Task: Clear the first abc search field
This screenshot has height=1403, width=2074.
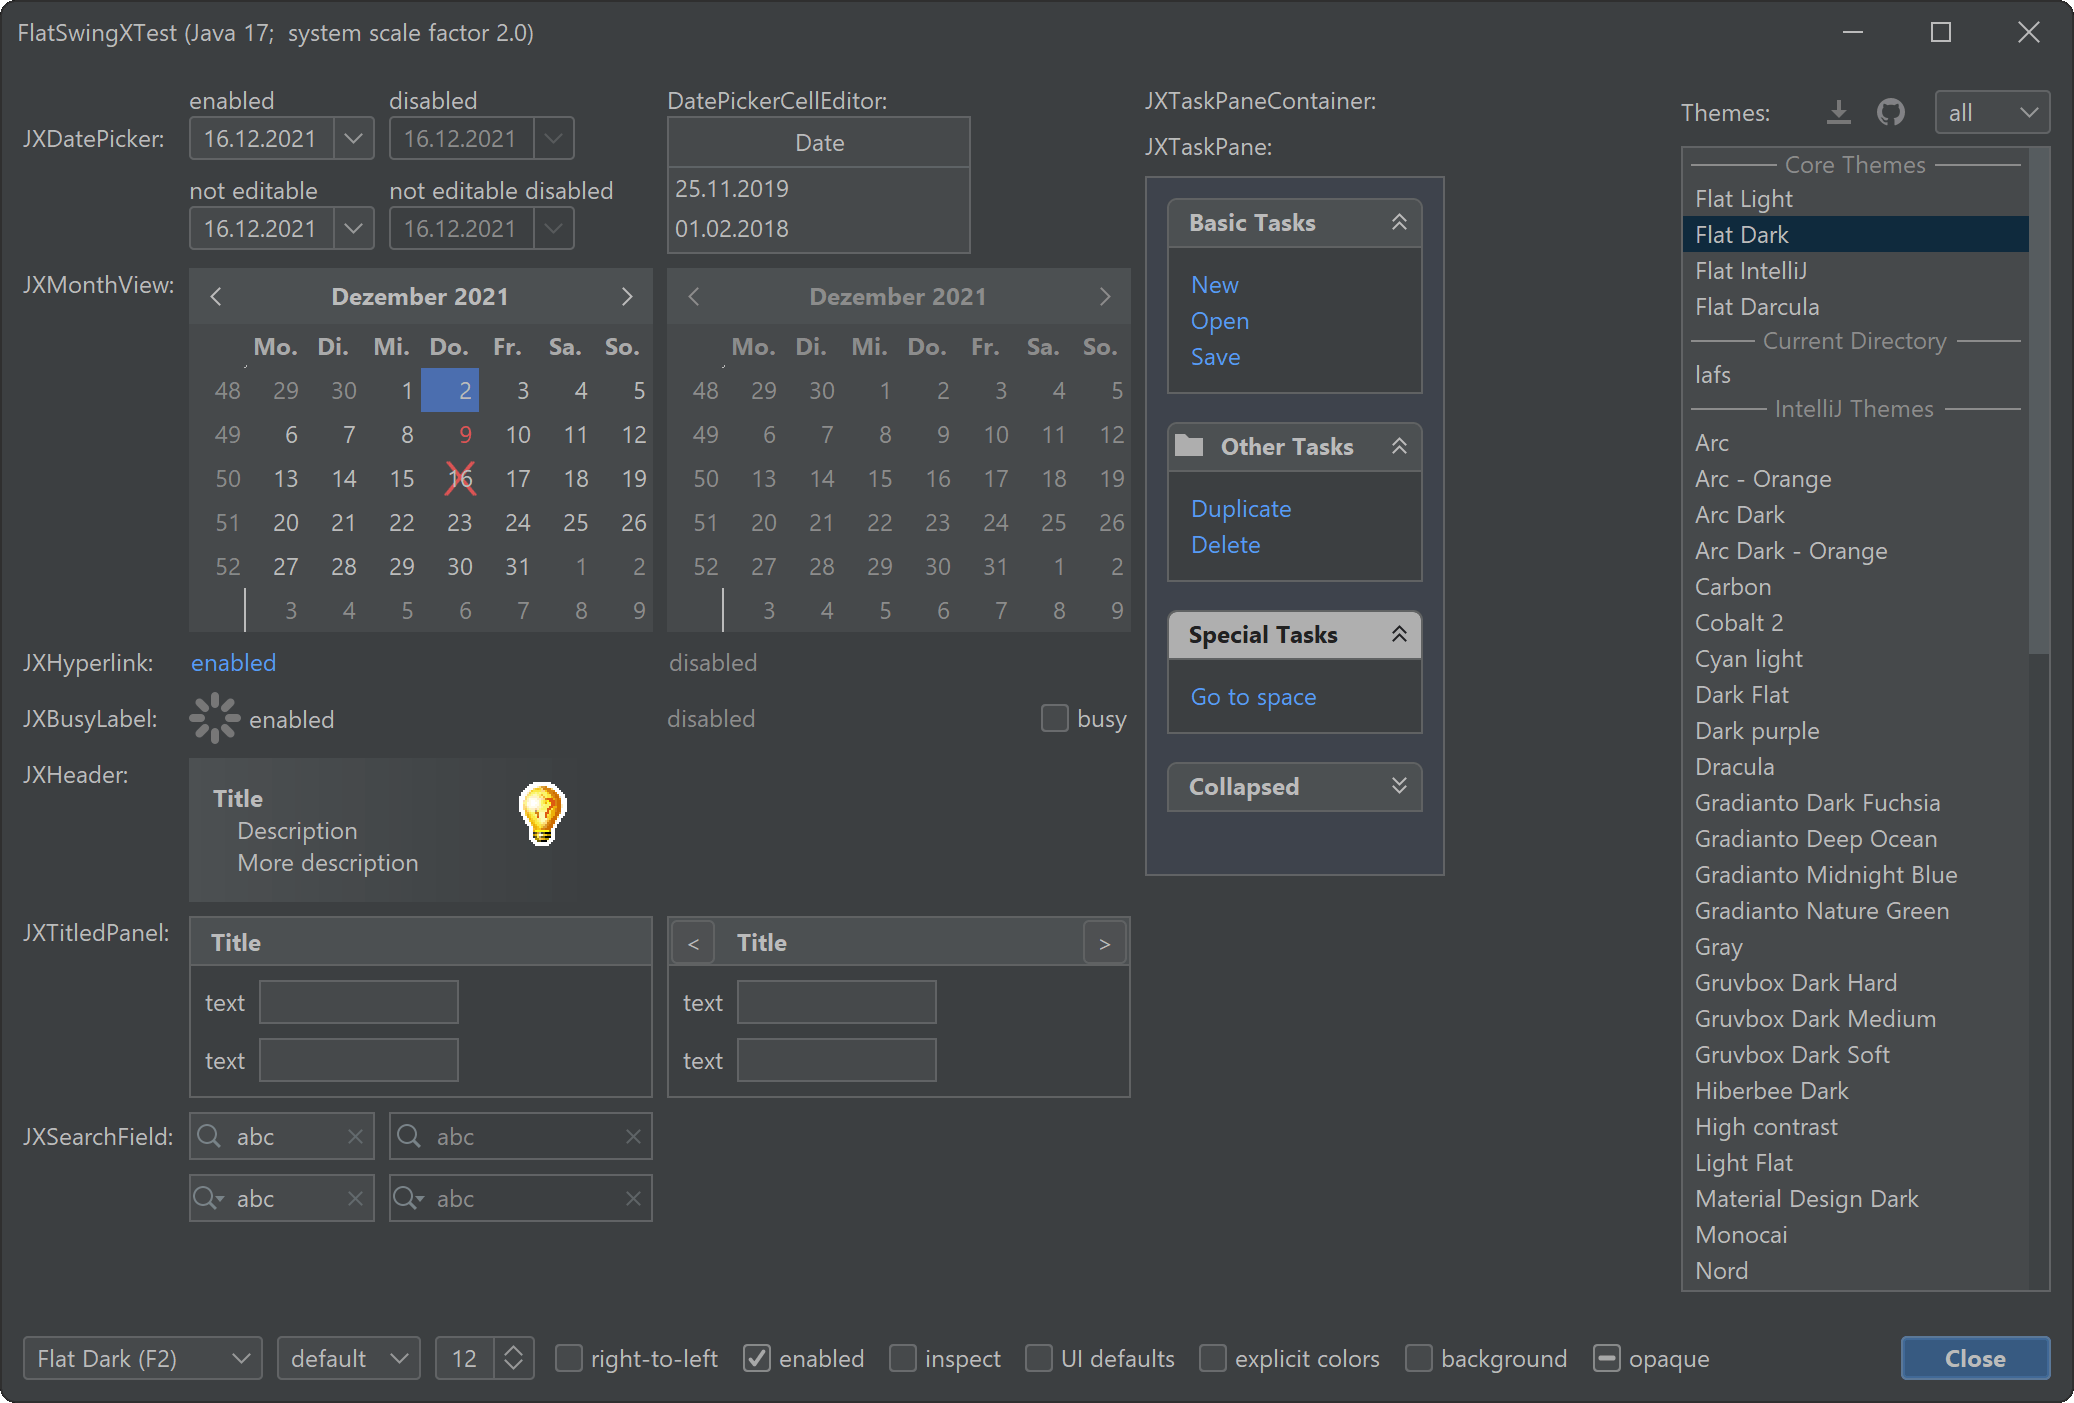Action: 355,1136
